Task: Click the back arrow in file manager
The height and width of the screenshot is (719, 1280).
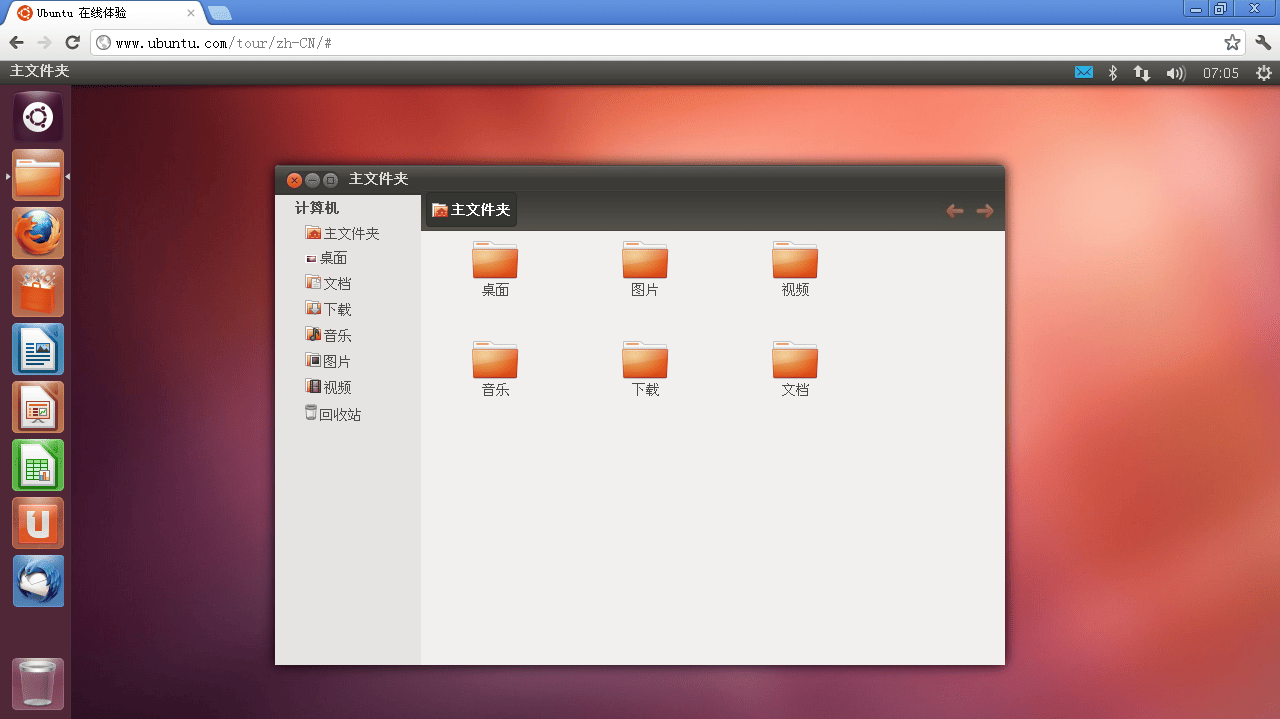Action: click(x=955, y=210)
